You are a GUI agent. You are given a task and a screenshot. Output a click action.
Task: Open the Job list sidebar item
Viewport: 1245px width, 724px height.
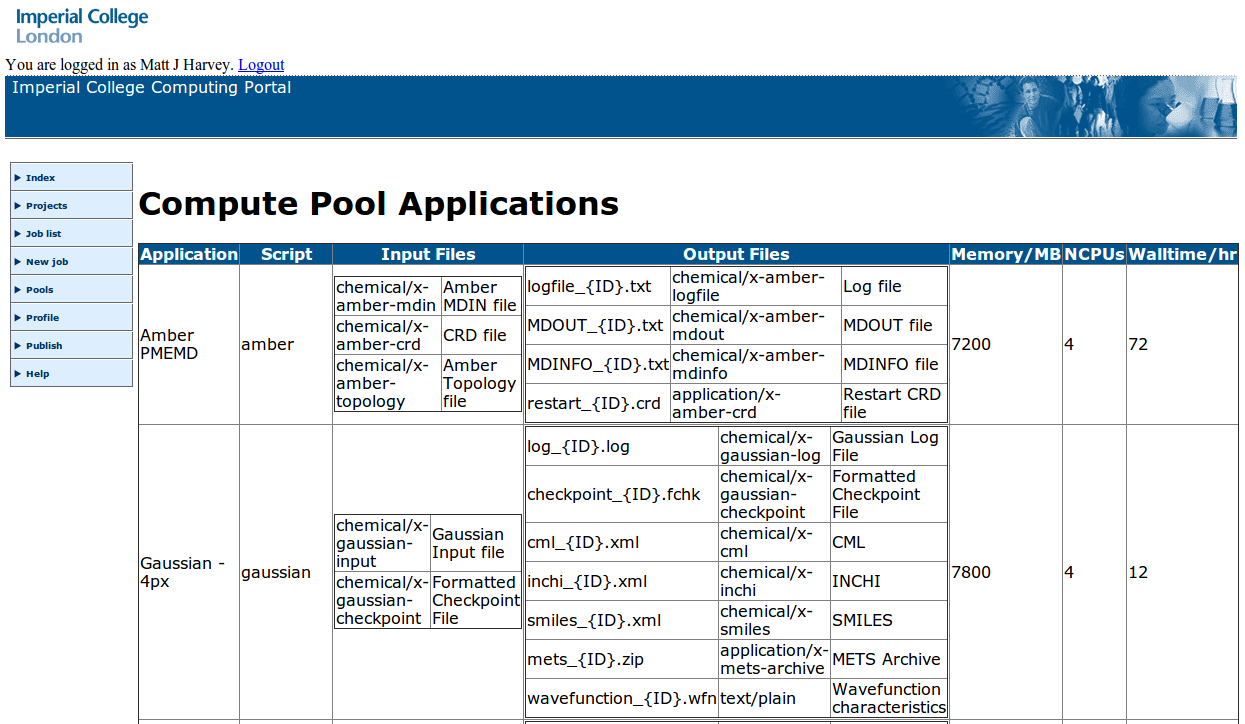click(44, 234)
